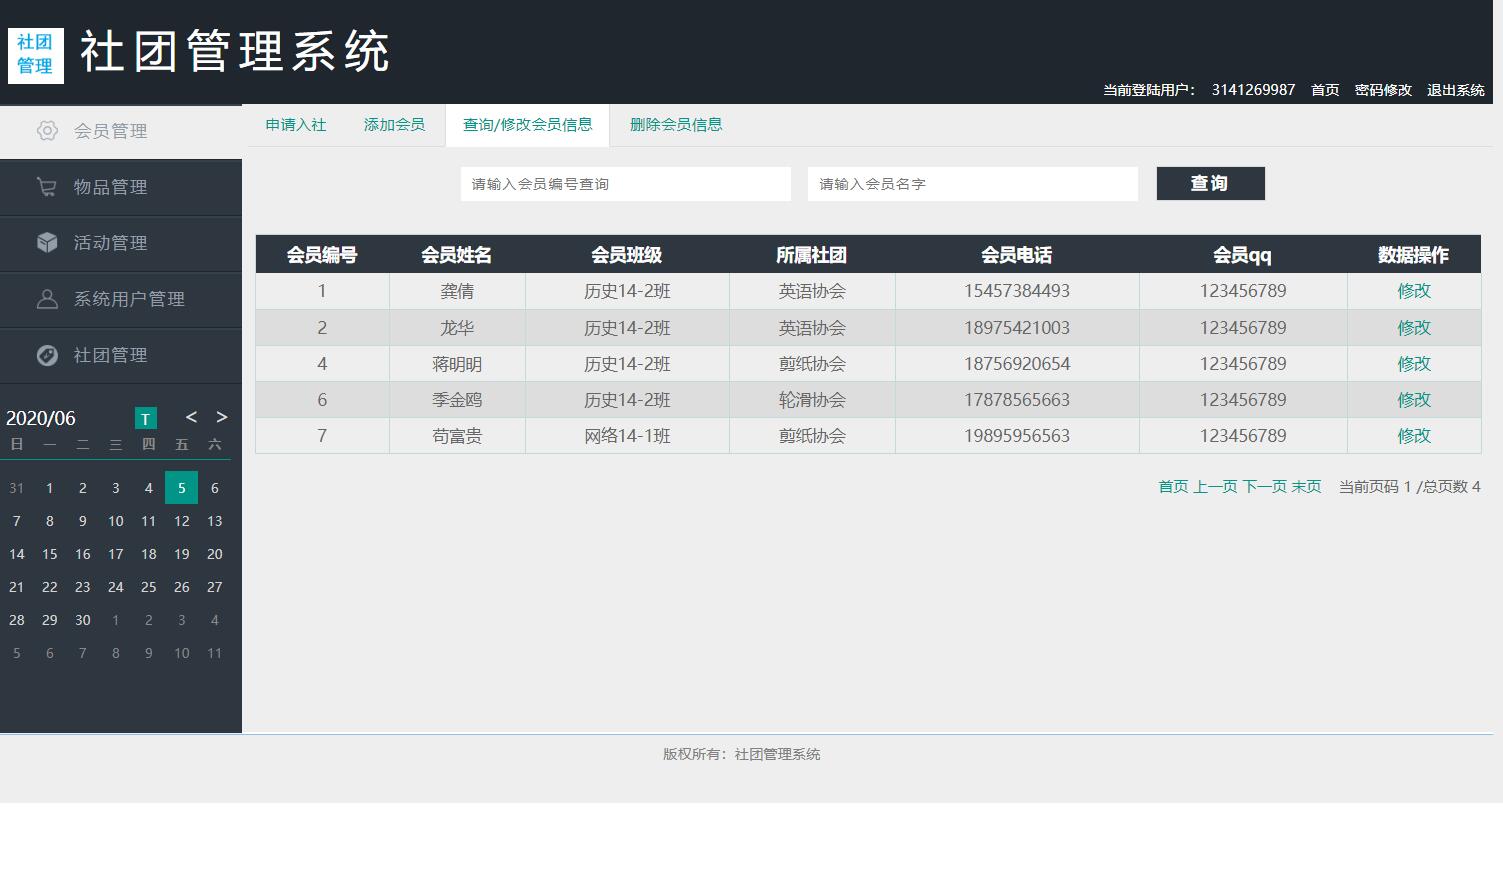The height and width of the screenshot is (886, 1503).
Task: Jump to last page with 末页
Action: coord(1307,486)
